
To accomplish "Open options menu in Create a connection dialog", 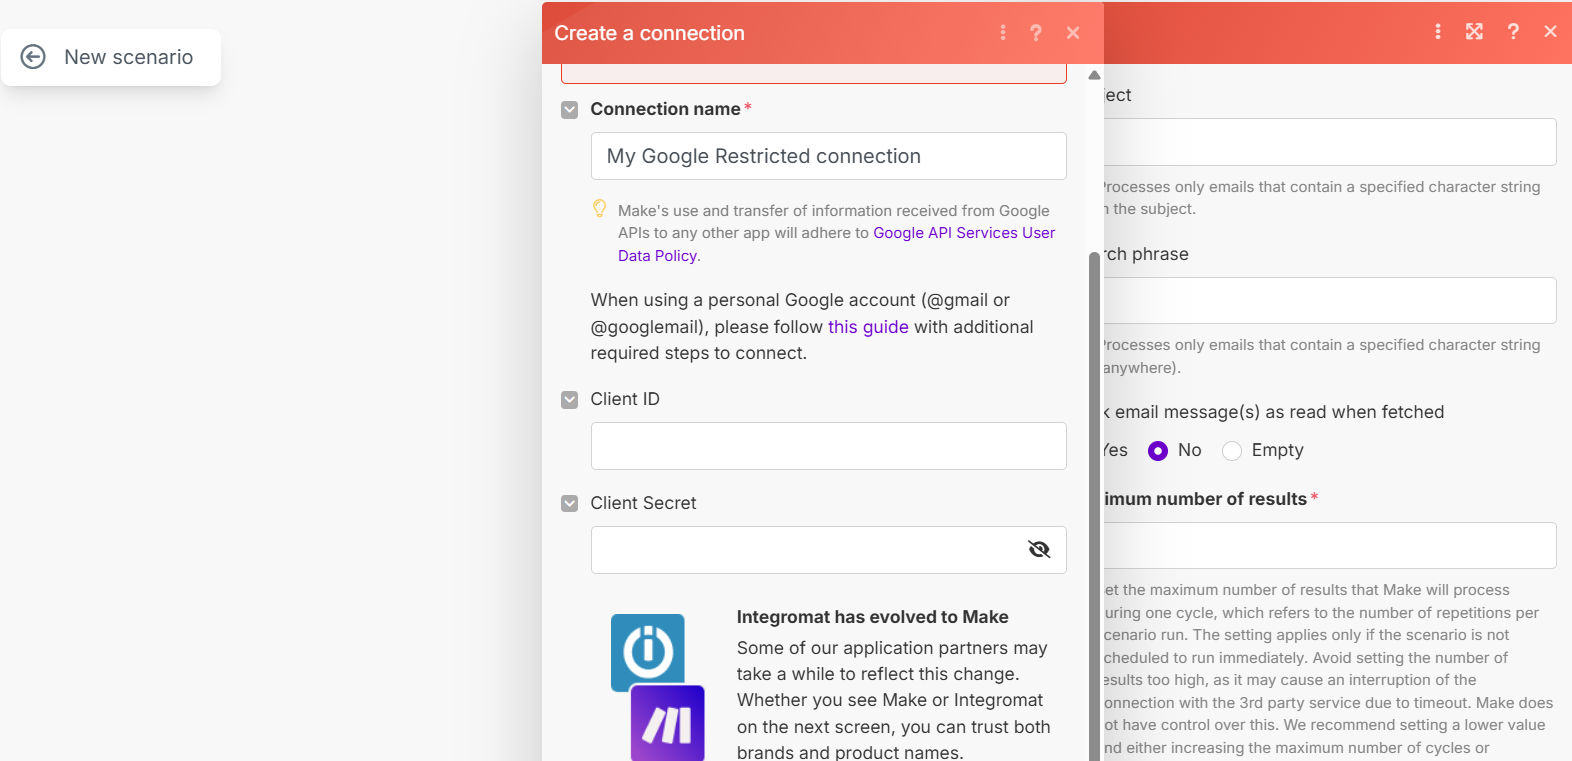I will [1003, 33].
